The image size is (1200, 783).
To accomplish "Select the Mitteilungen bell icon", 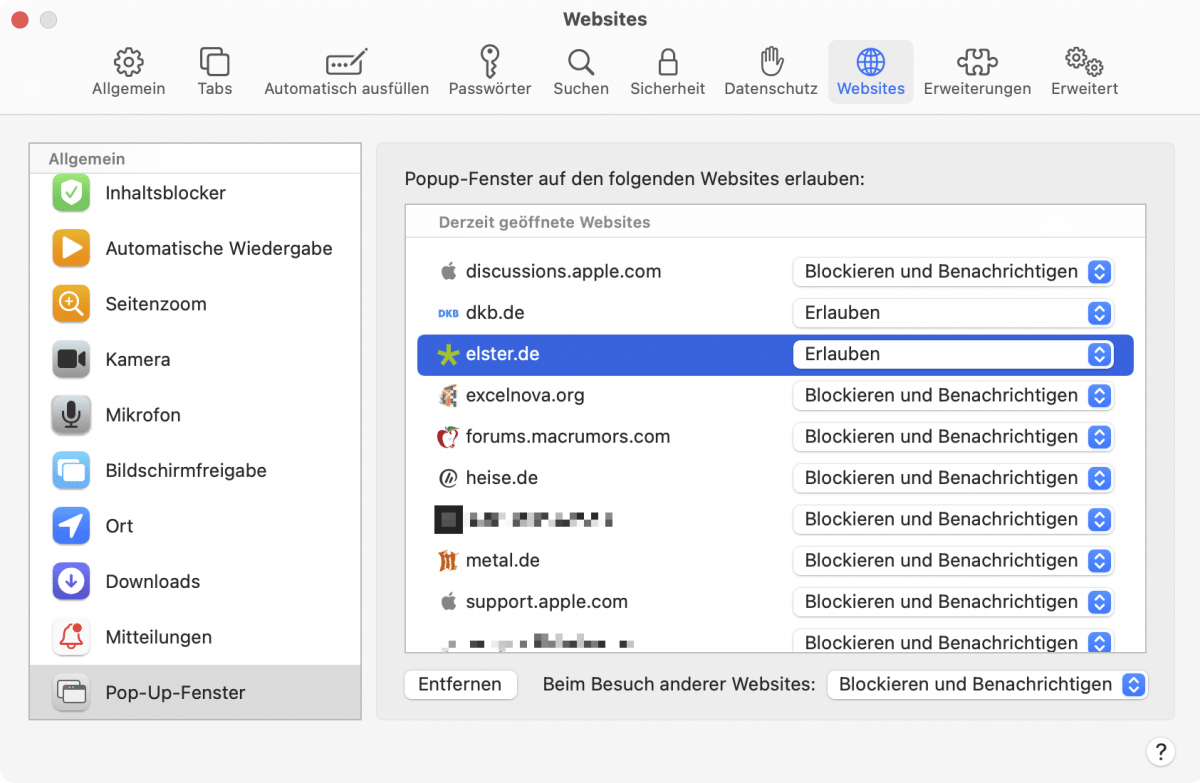I will click(71, 637).
